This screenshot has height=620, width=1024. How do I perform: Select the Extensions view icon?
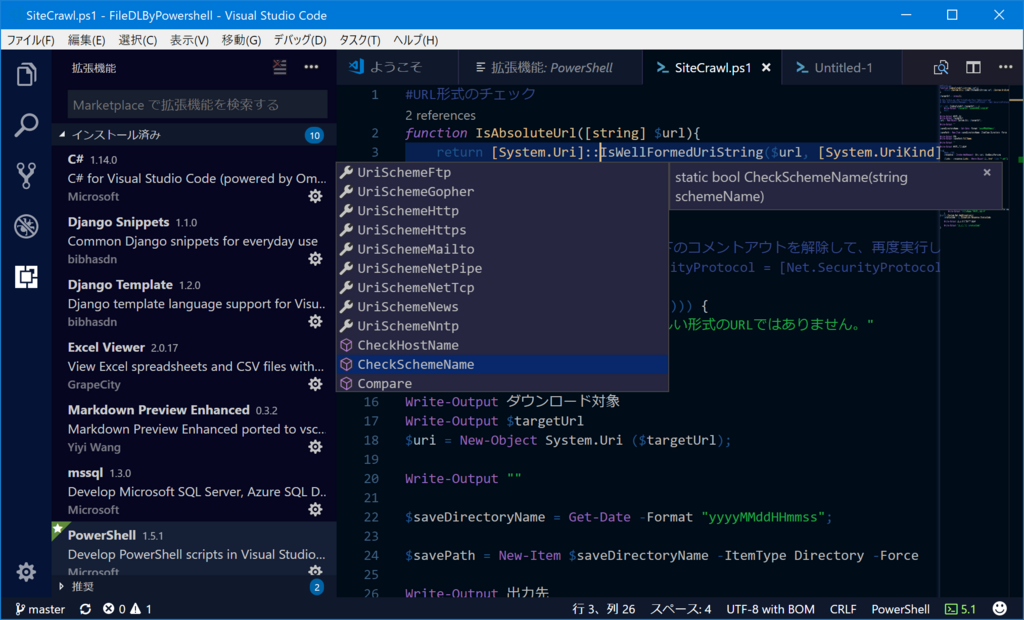pos(26,276)
